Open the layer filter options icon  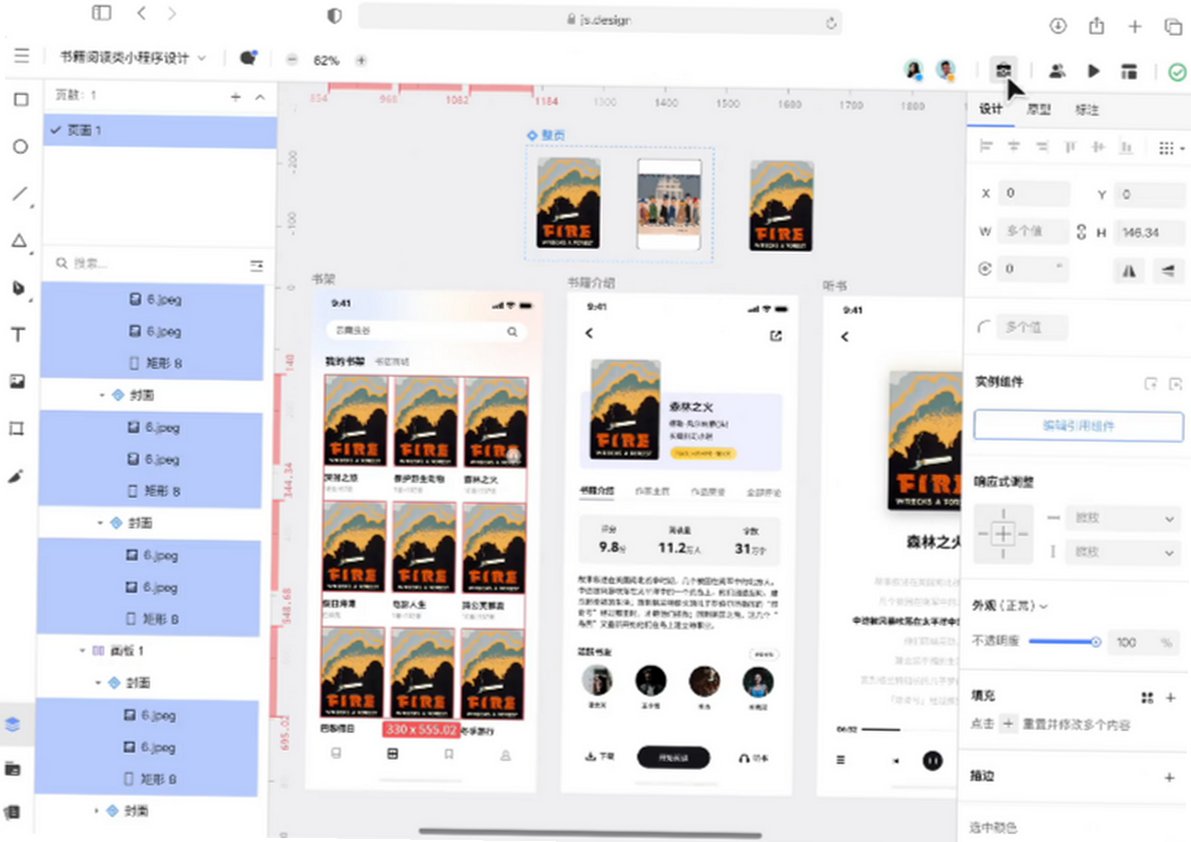tap(257, 265)
